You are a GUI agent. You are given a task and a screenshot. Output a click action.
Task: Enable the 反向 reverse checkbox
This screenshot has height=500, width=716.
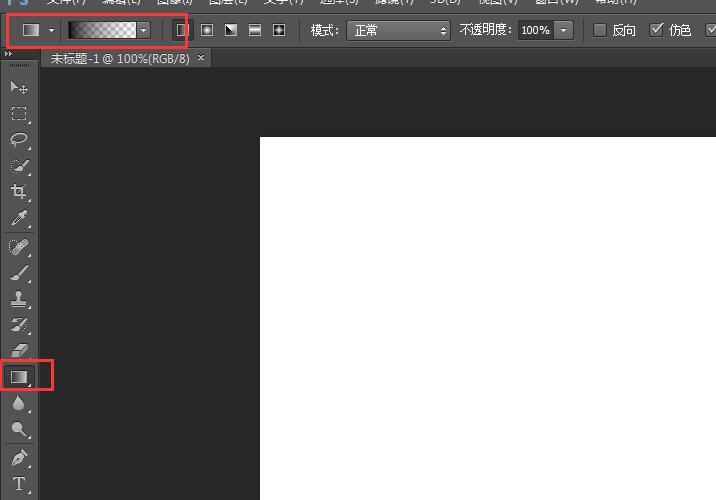tap(600, 30)
